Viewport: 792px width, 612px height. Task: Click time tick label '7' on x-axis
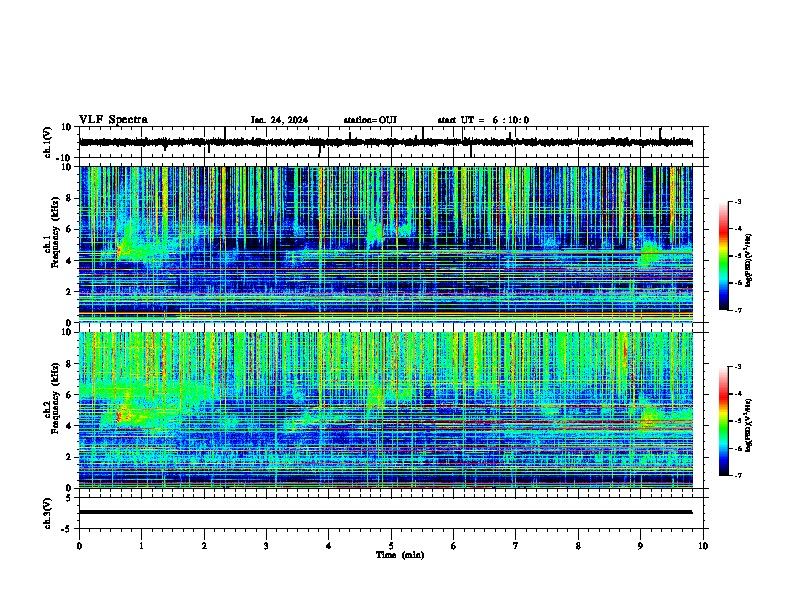click(516, 546)
